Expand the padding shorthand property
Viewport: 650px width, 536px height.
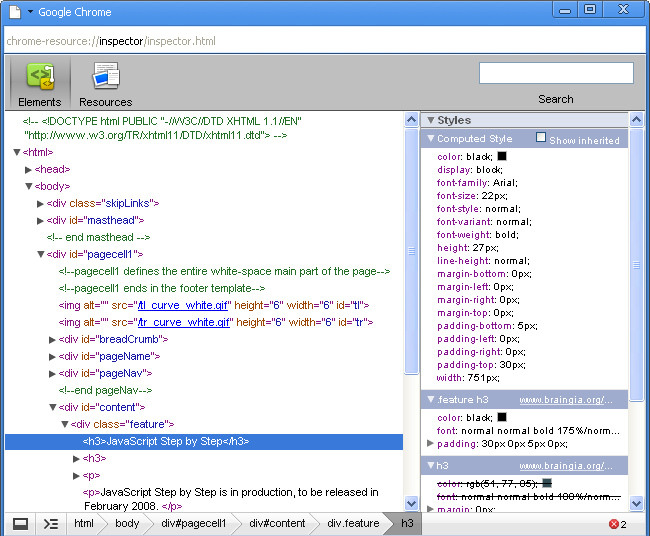pos(430,443)
